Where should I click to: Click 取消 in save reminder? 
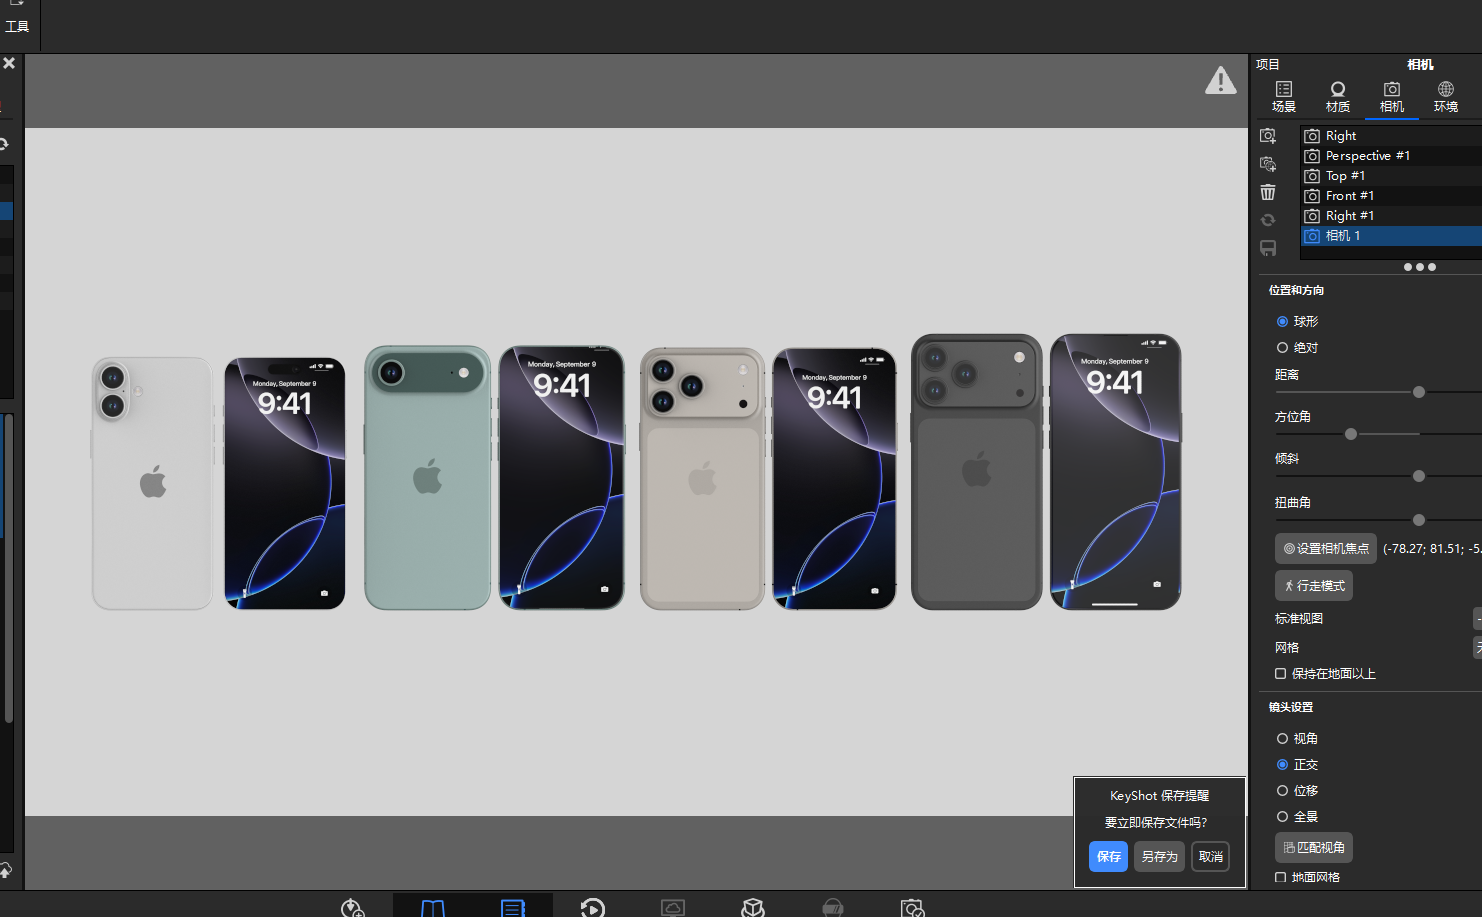coord(1210,857)
